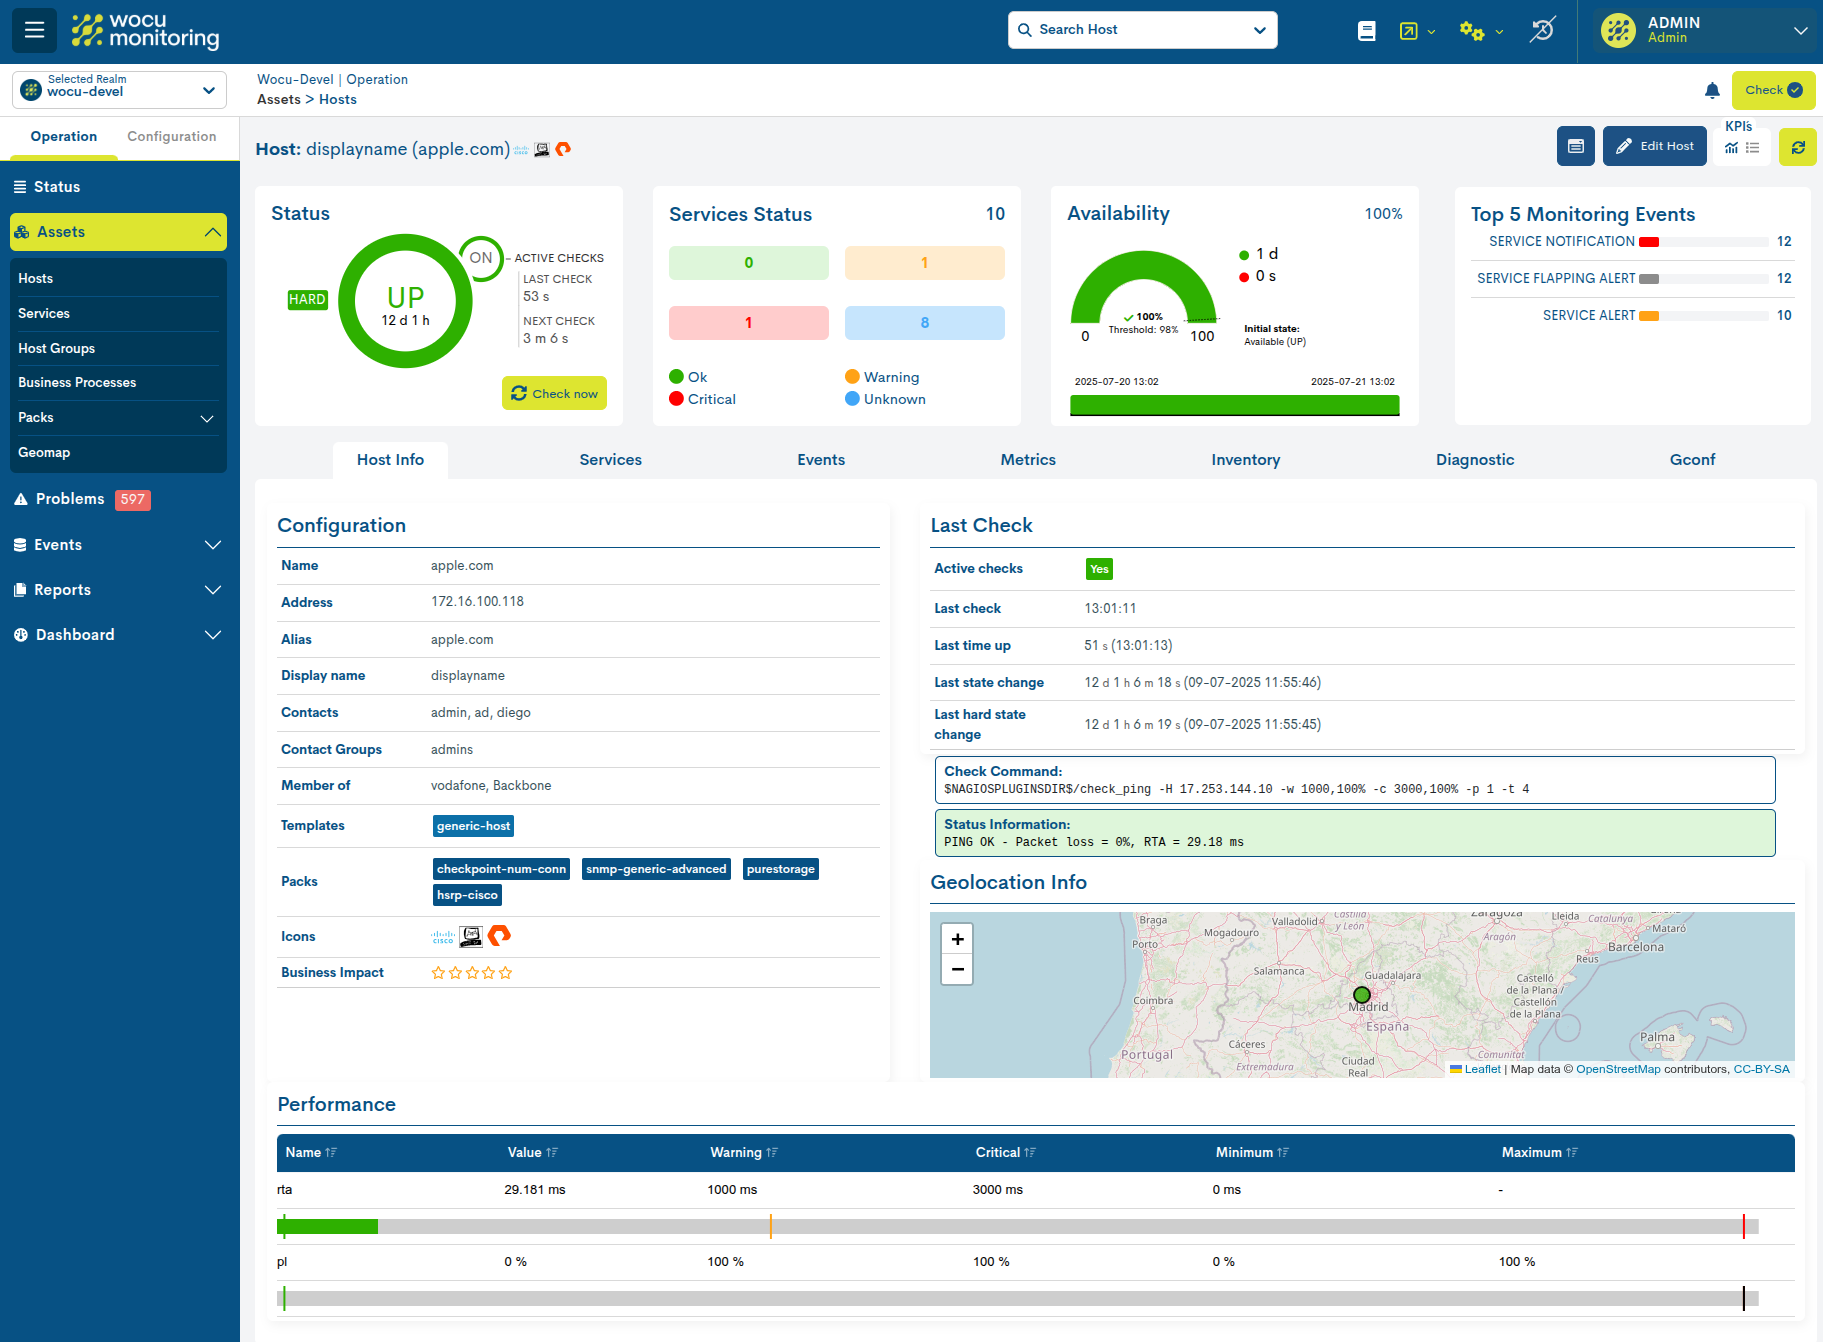This screenshot has height=1342, width=1823.
Task: Open the Search Host dropdown arrow
Action: tap(1258, 29)
